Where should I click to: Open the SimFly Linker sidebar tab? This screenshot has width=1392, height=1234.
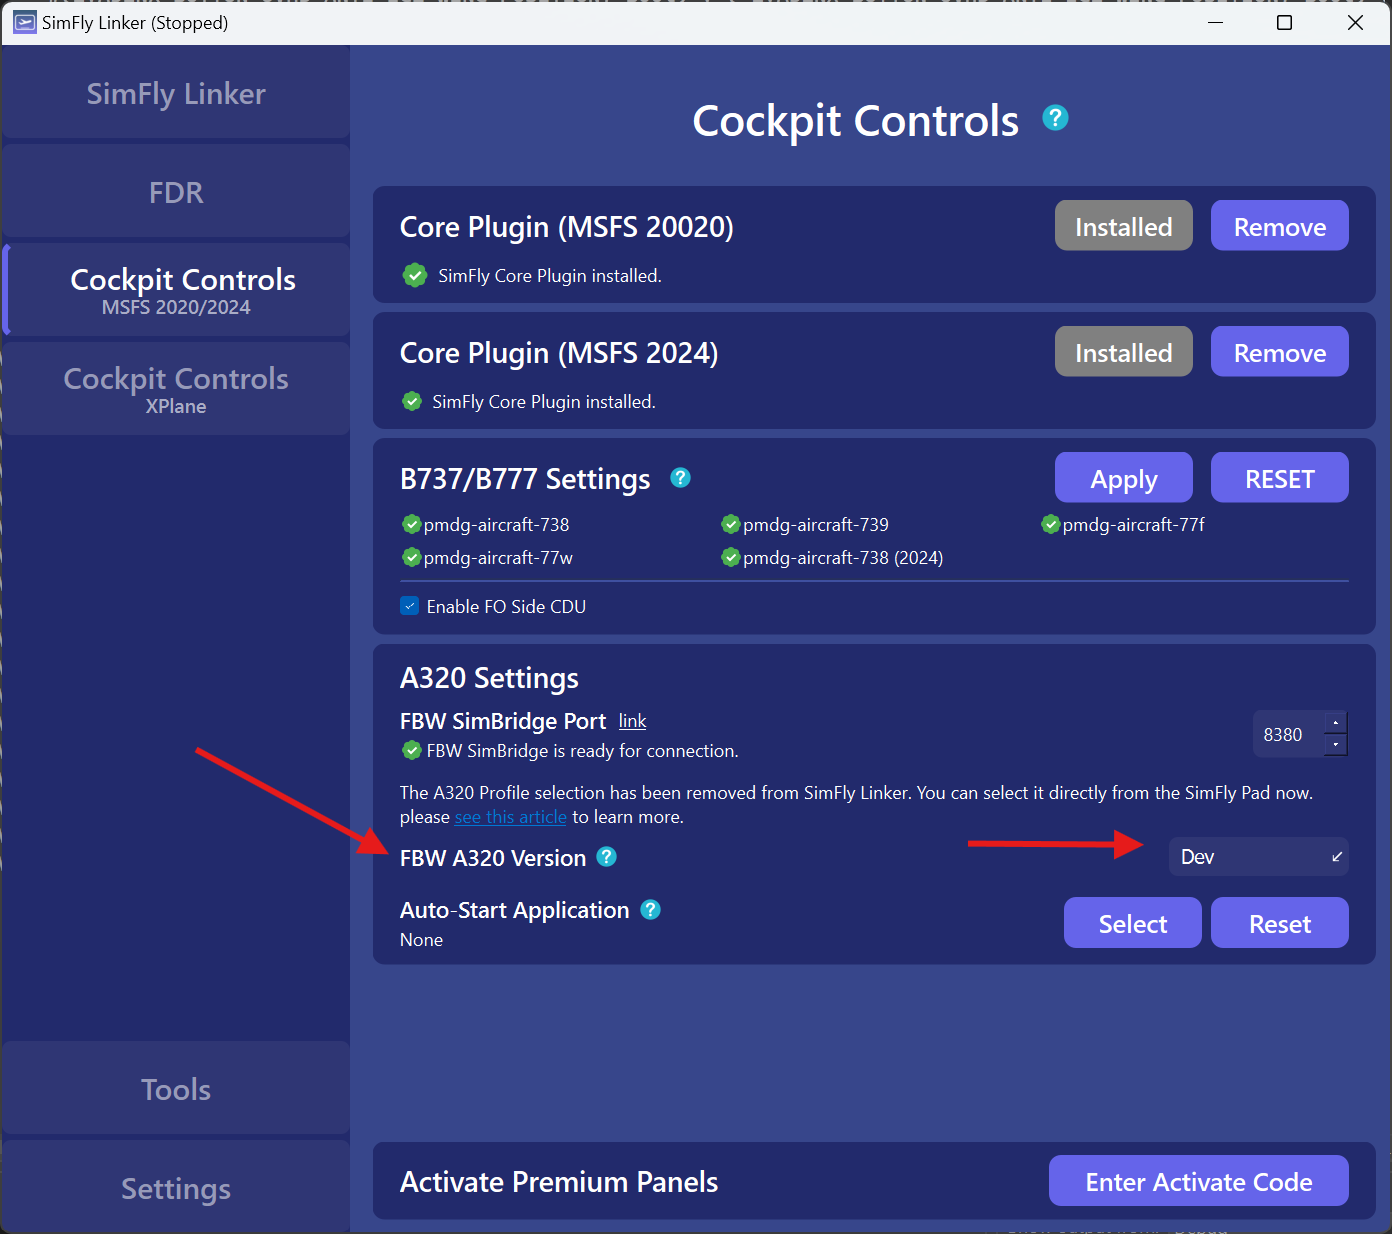[x=176, y=93]
